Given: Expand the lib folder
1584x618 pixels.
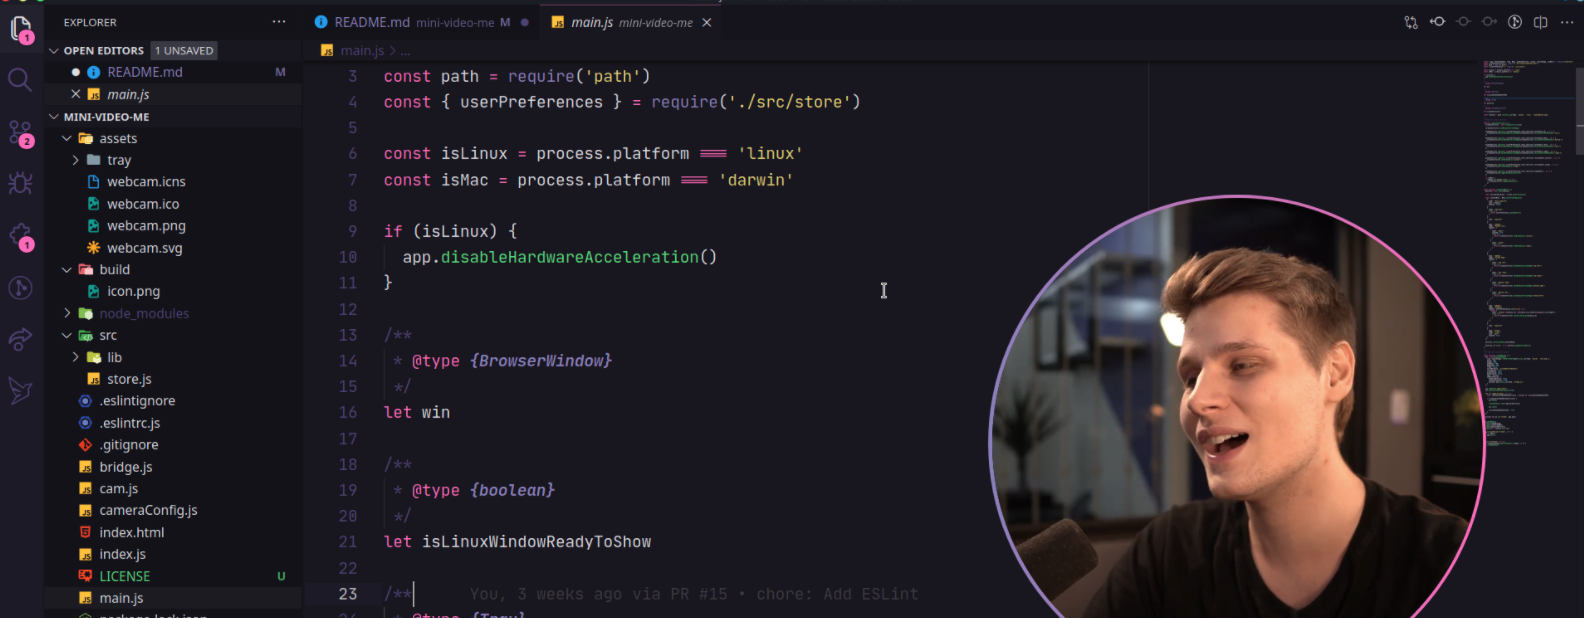Looking at the screenshot, I should (x=75, y=357).
